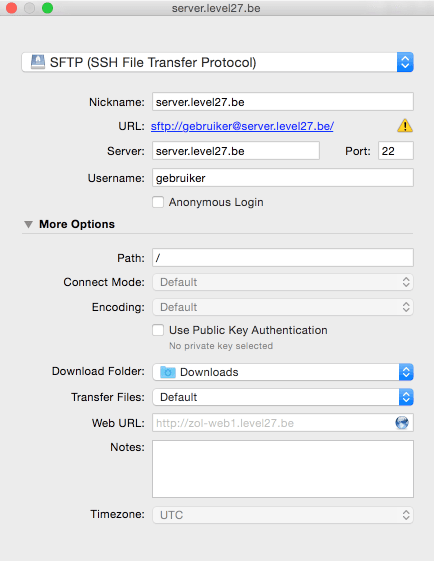Click the globe icon in Web URL field
Screen dimensions: 434x561
[x=402, y=423]
